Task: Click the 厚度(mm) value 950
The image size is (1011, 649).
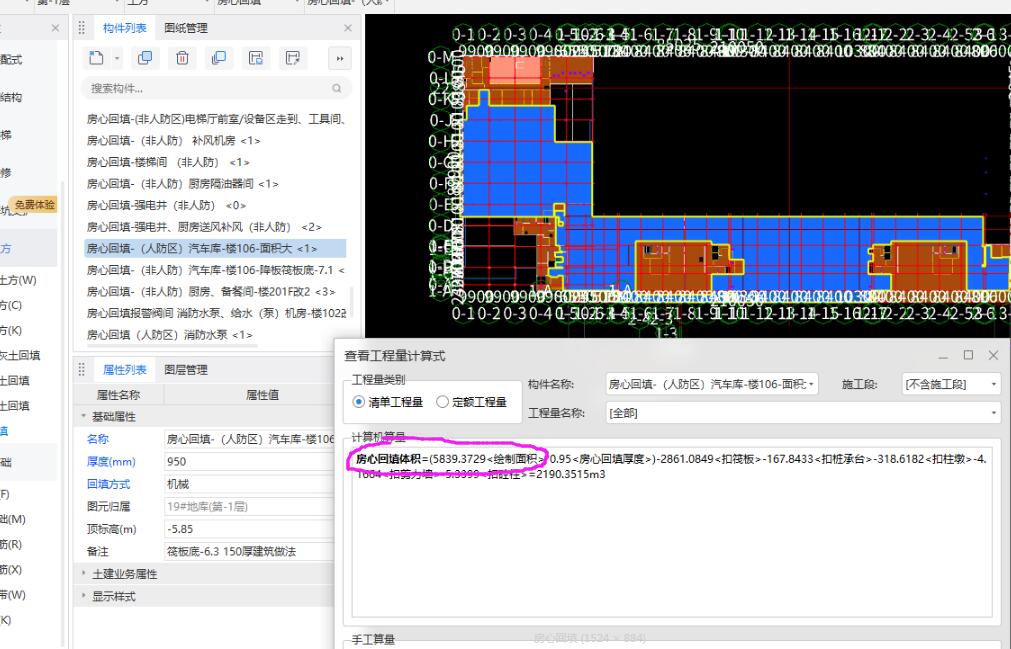Action: pos(250,461)
